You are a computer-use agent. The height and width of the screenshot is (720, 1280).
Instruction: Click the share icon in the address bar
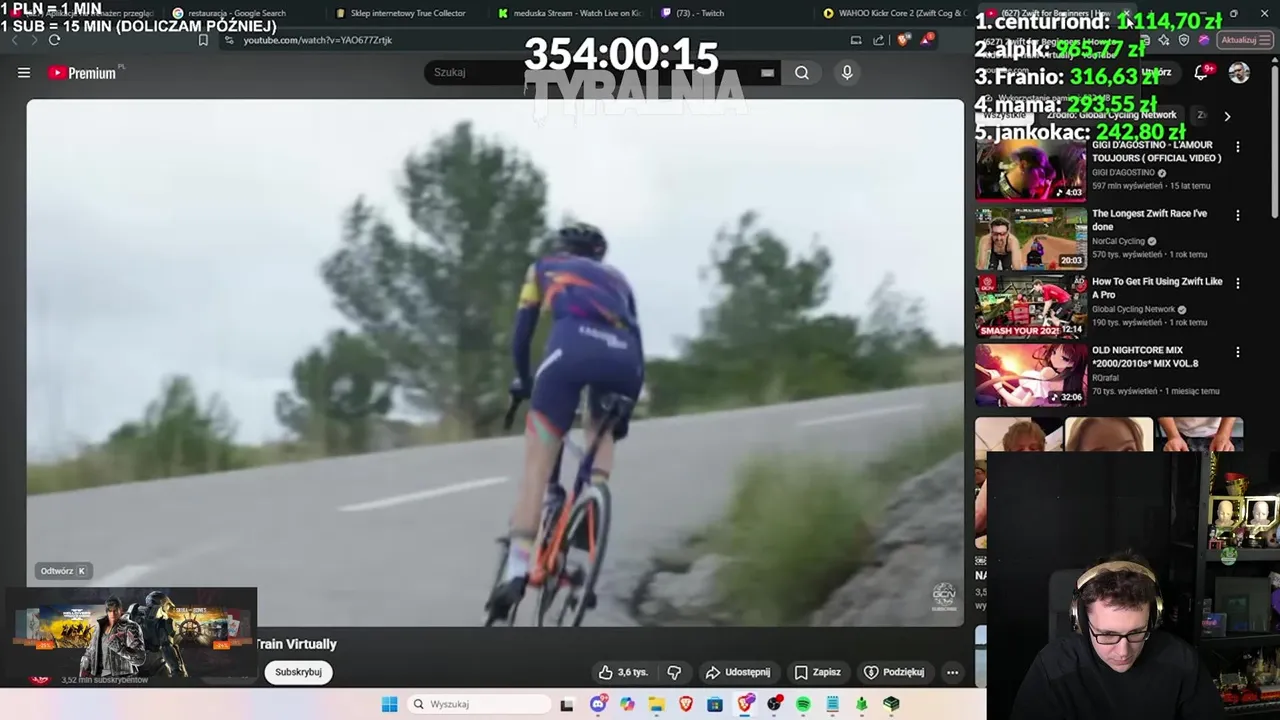[879, 40]
